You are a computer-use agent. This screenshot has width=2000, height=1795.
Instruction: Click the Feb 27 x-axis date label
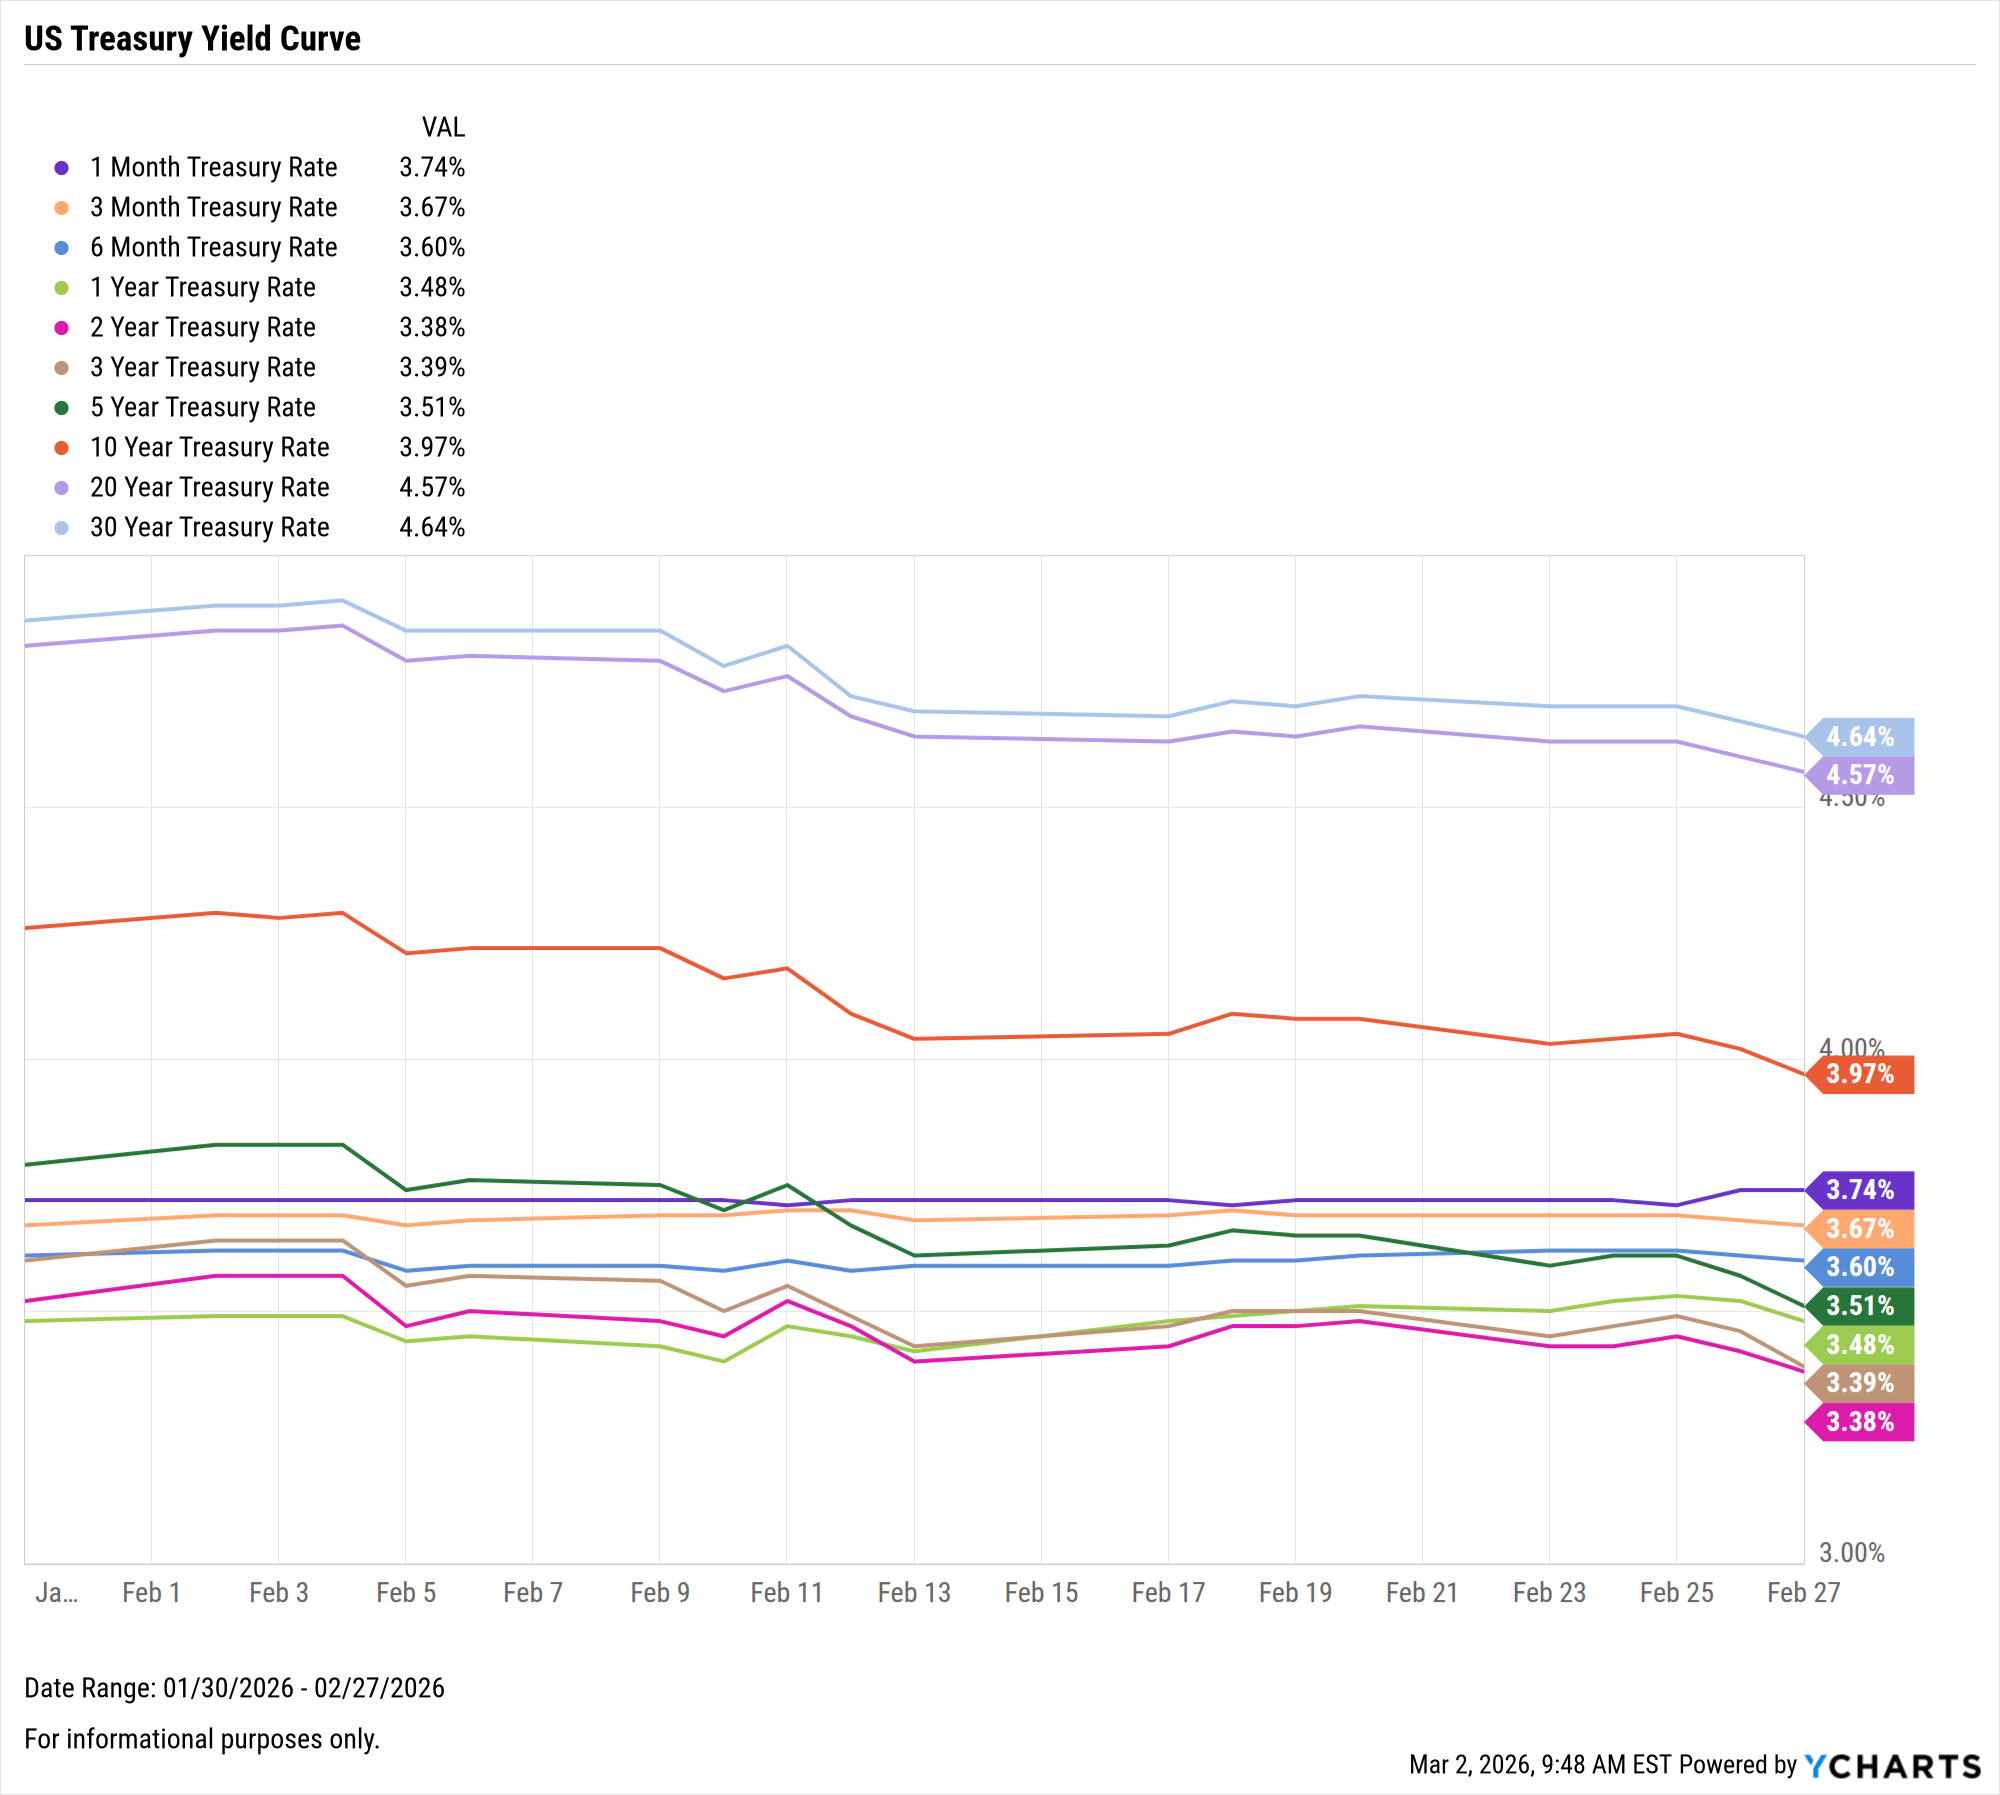point(1803,1593)
